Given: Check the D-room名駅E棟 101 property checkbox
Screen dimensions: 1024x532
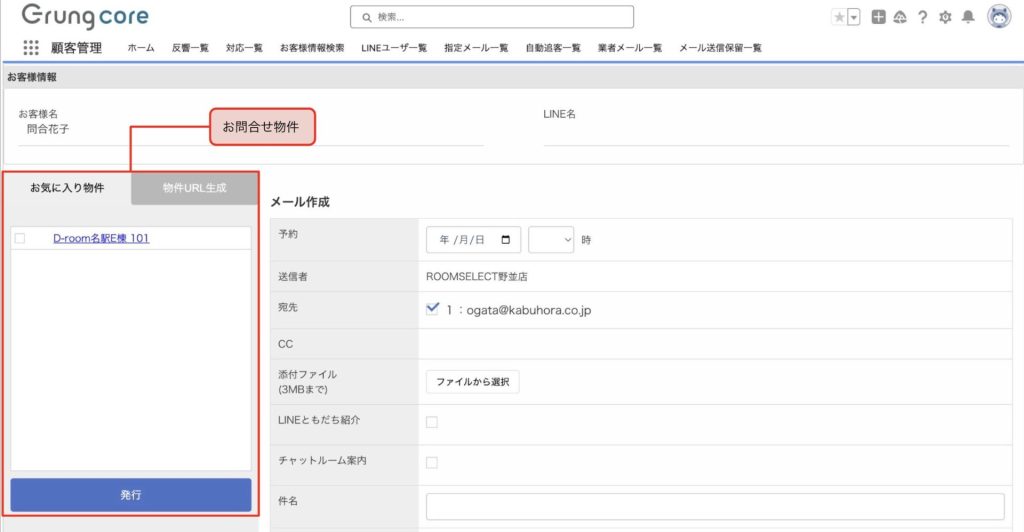Looking at the screenshot, I should [x=20, y=238].
